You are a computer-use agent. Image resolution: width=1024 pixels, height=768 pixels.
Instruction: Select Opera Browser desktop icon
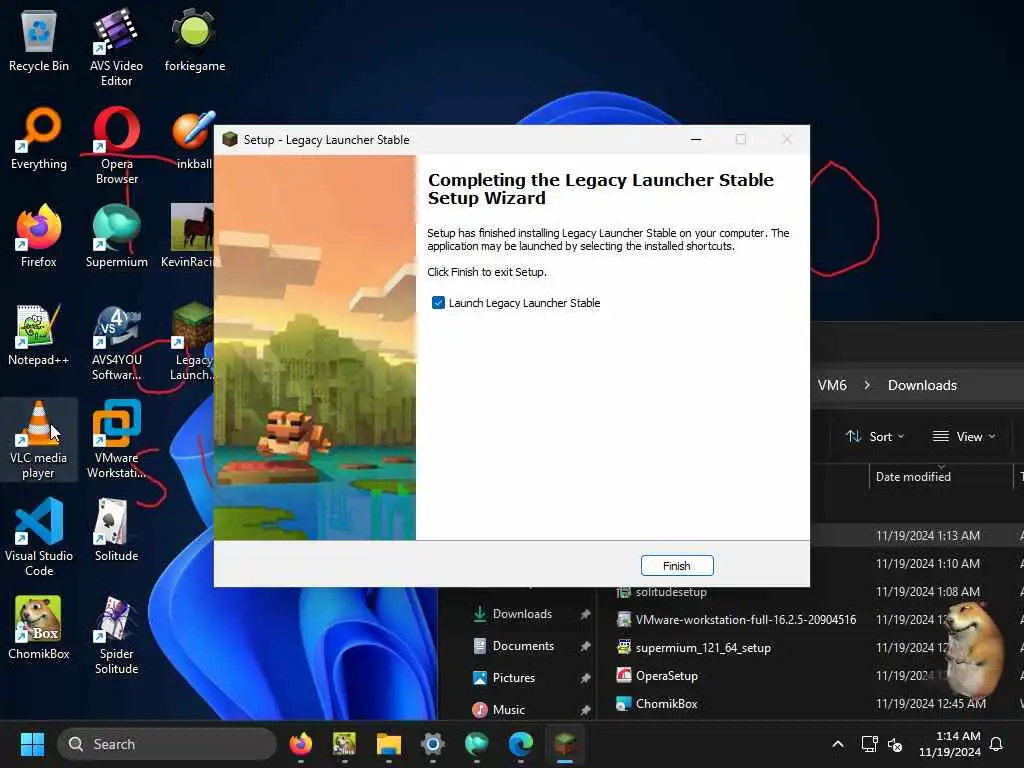116,146
